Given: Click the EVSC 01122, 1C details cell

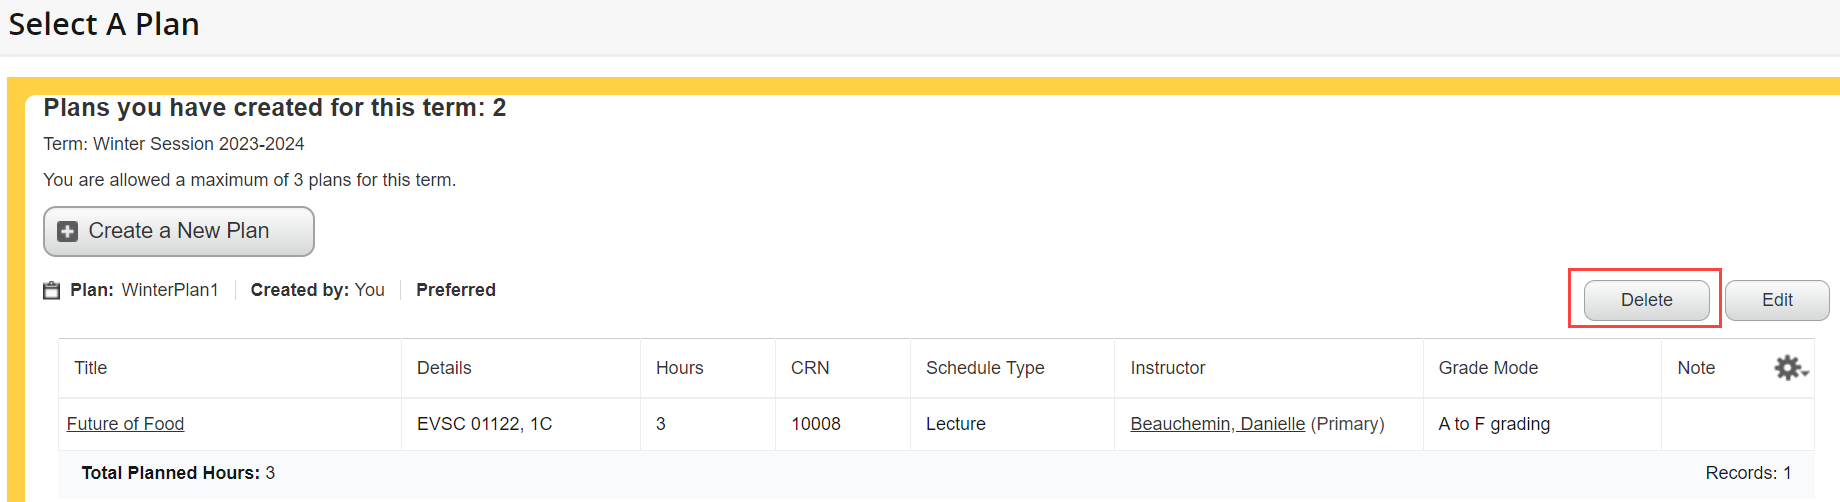Looking at the screenshot, I should tap(484, 424).
